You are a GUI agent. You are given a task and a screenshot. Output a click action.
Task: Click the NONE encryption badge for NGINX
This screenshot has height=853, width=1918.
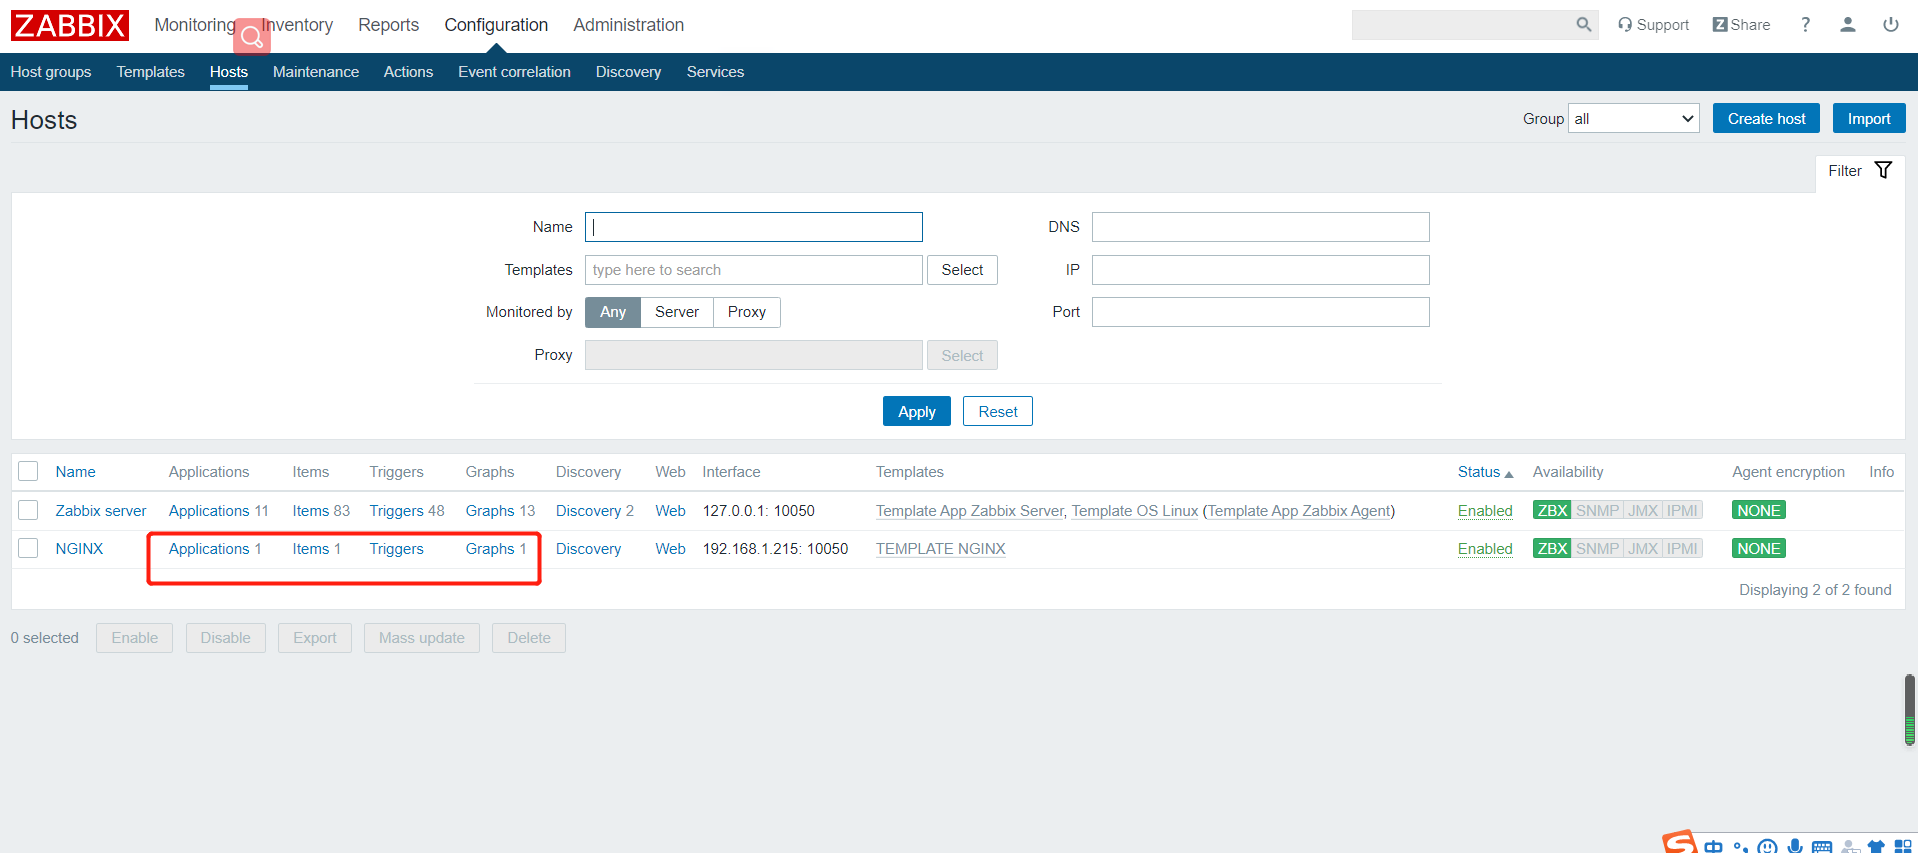[x=1759, y=549]
